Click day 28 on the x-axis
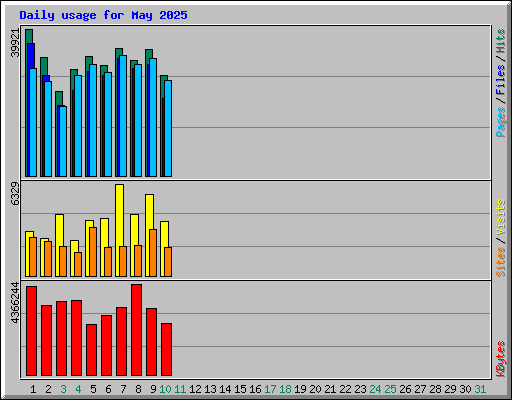This screenshot has height=400, width=512. tap(435, 389)
